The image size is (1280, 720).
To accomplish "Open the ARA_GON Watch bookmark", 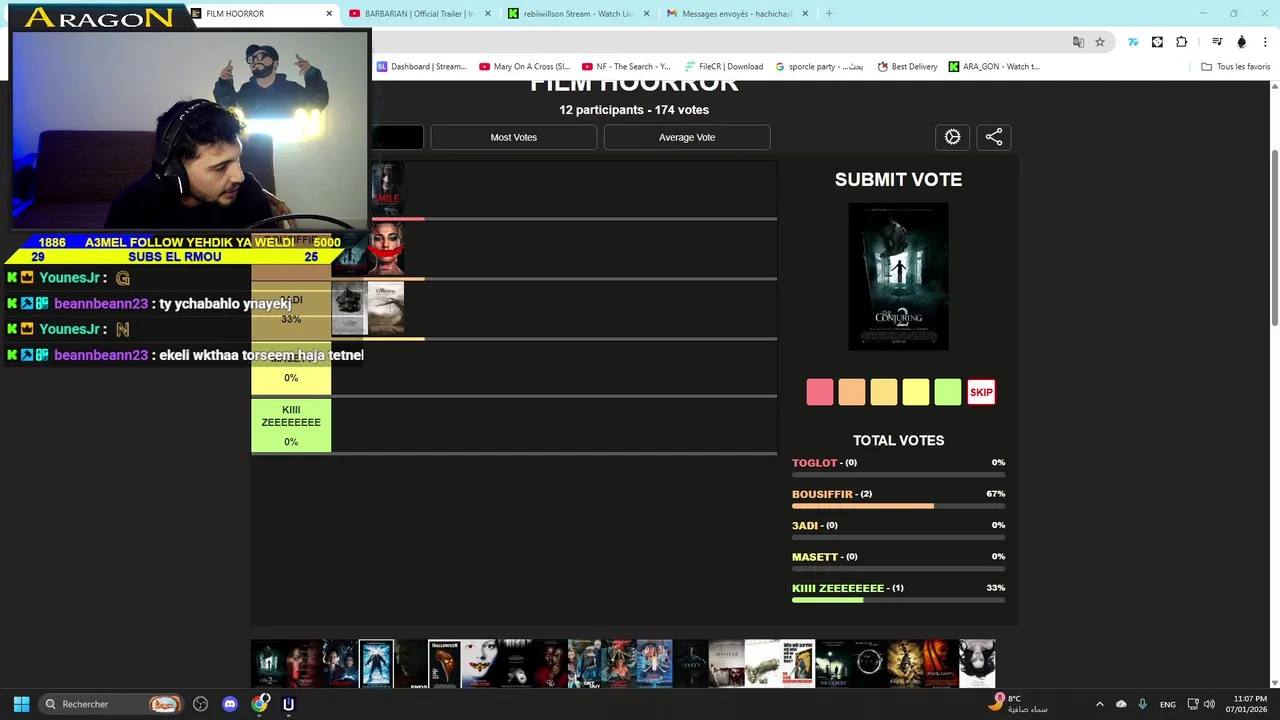I will [995, 67].
